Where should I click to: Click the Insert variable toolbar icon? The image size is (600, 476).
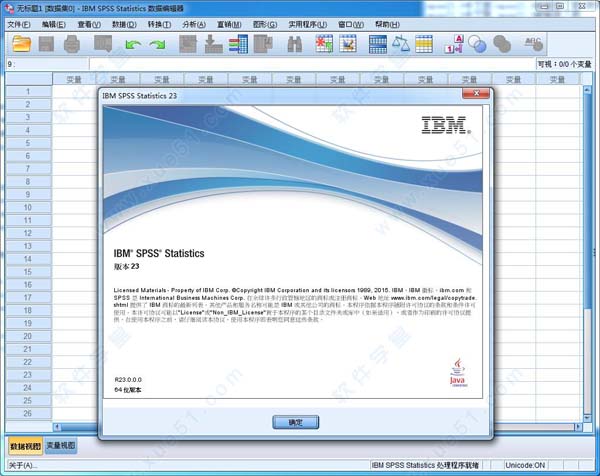[348, 44]
